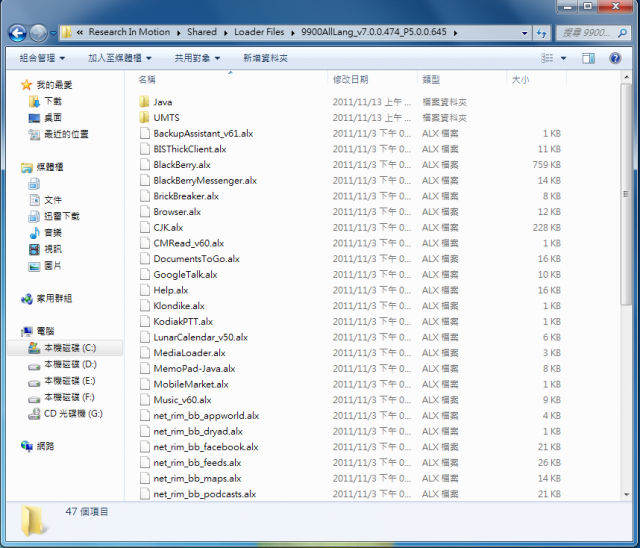Select net_rim_bb_facebook.alx file
Viewport: 640px width, 548px height.
[x=206, y=447]
